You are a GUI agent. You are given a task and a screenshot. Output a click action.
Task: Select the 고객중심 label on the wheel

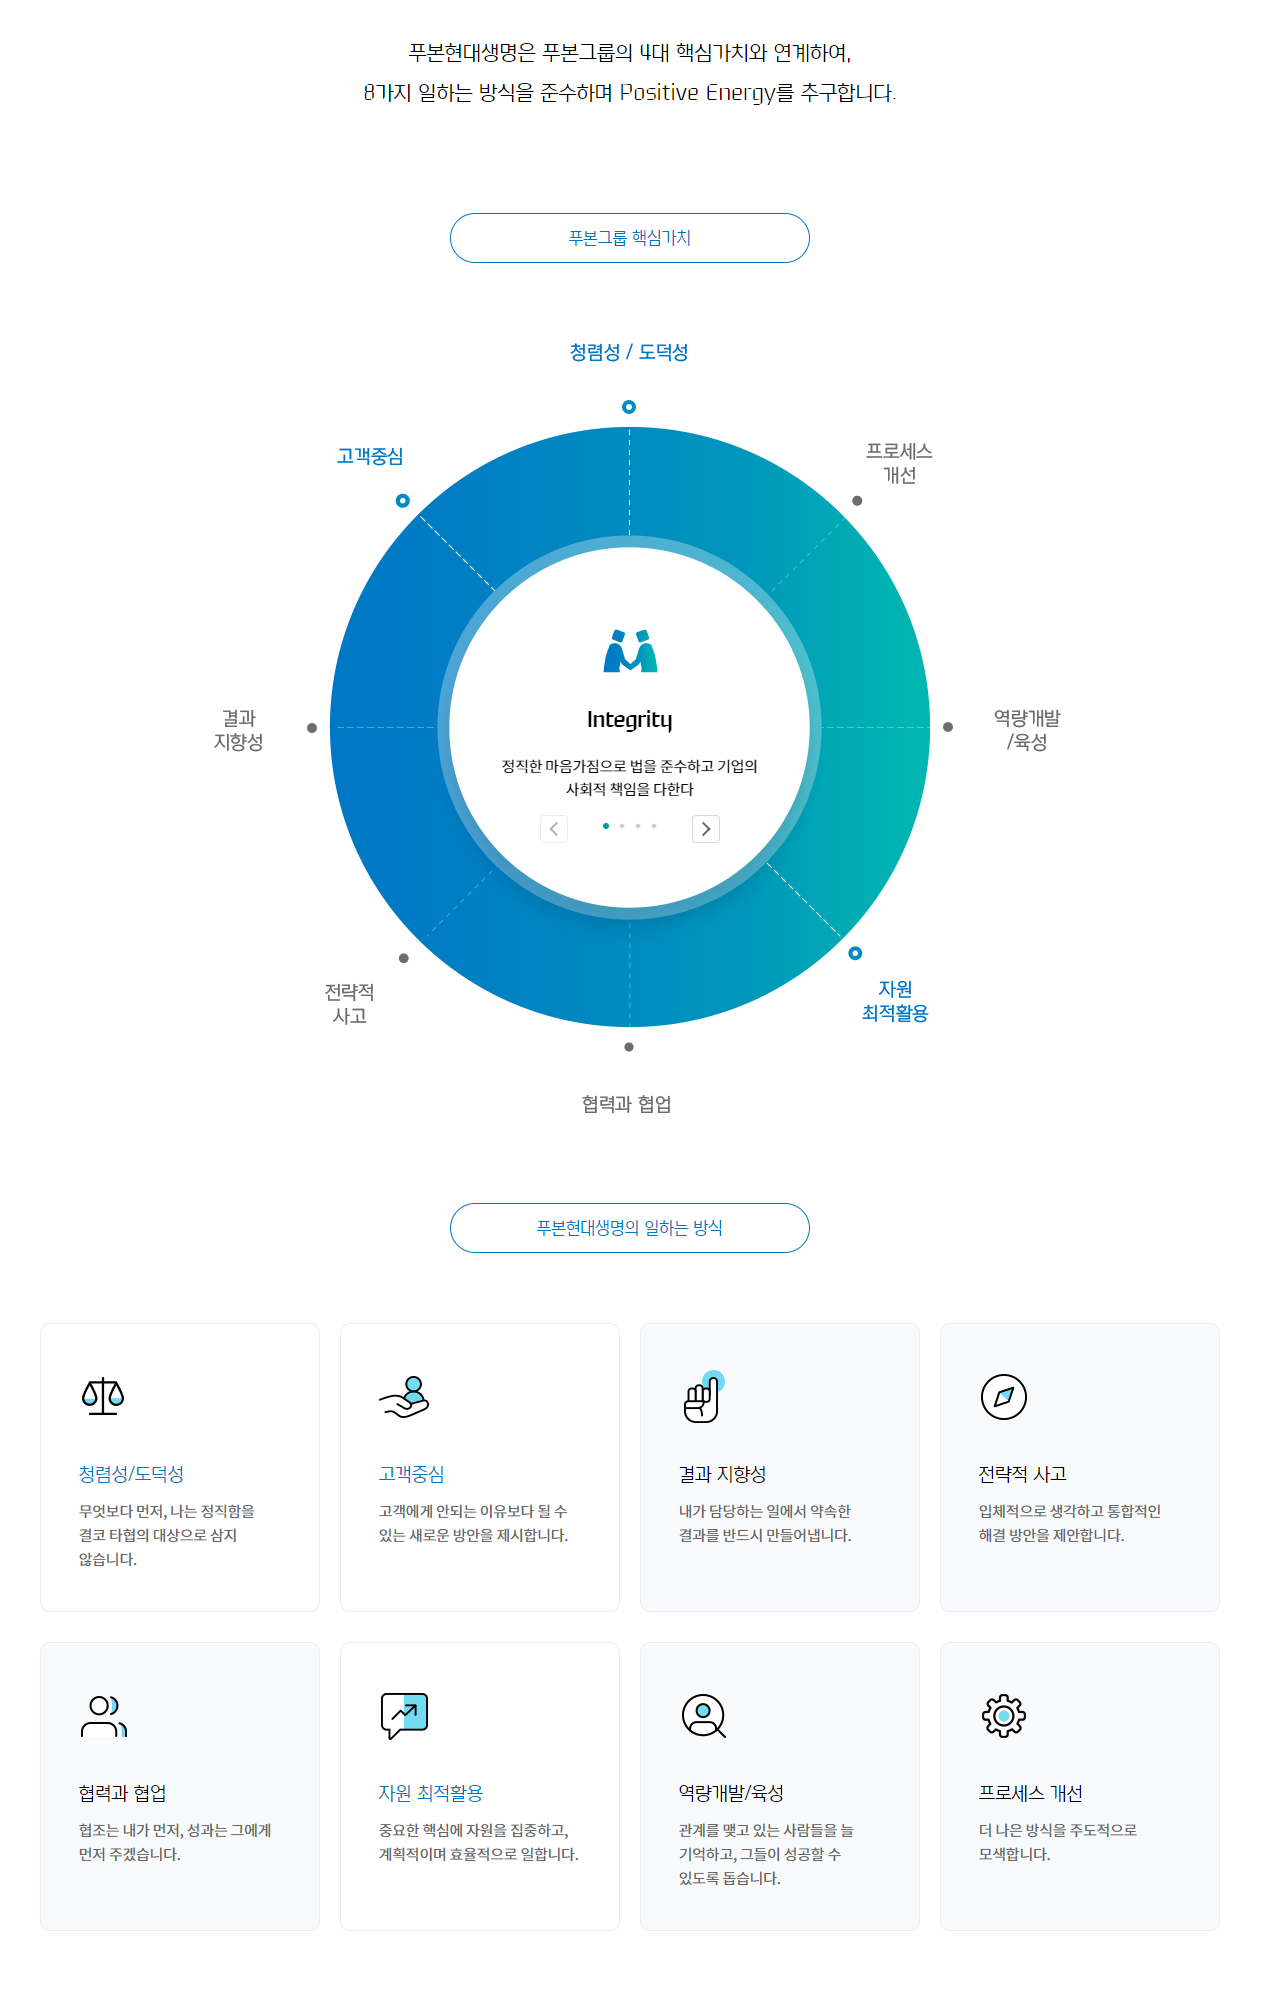point(370,456)
